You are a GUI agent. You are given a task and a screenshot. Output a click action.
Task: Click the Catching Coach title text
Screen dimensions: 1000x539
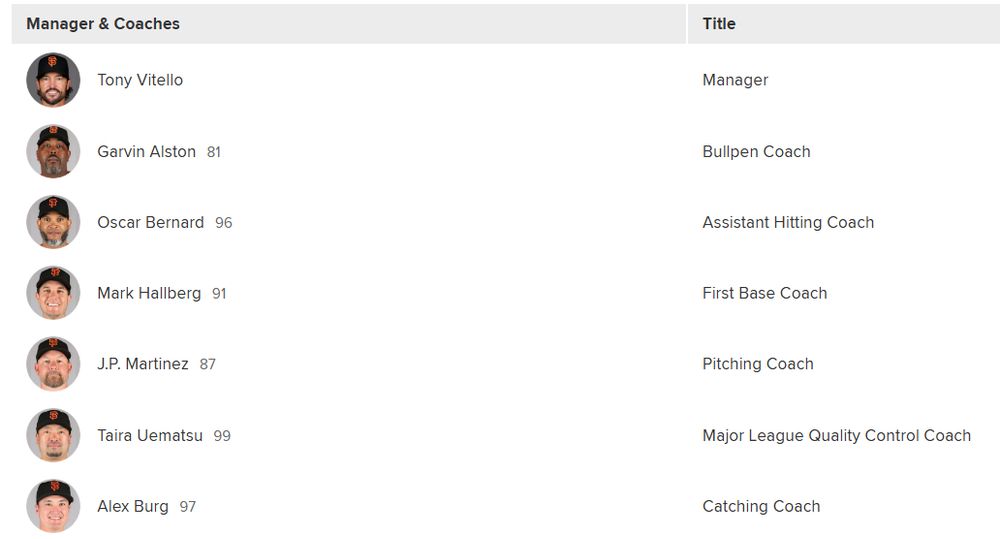pyautogui.click(x=761, y=506)
